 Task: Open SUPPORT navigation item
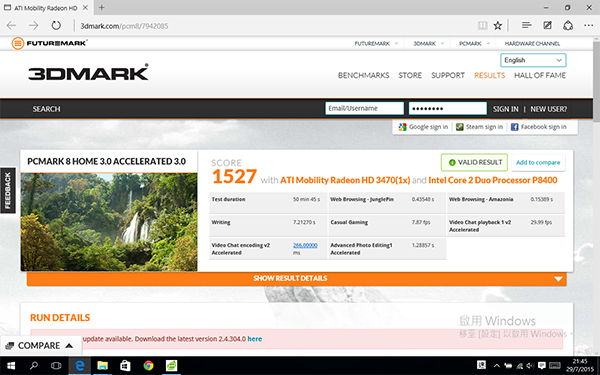(x=448, y=75)
